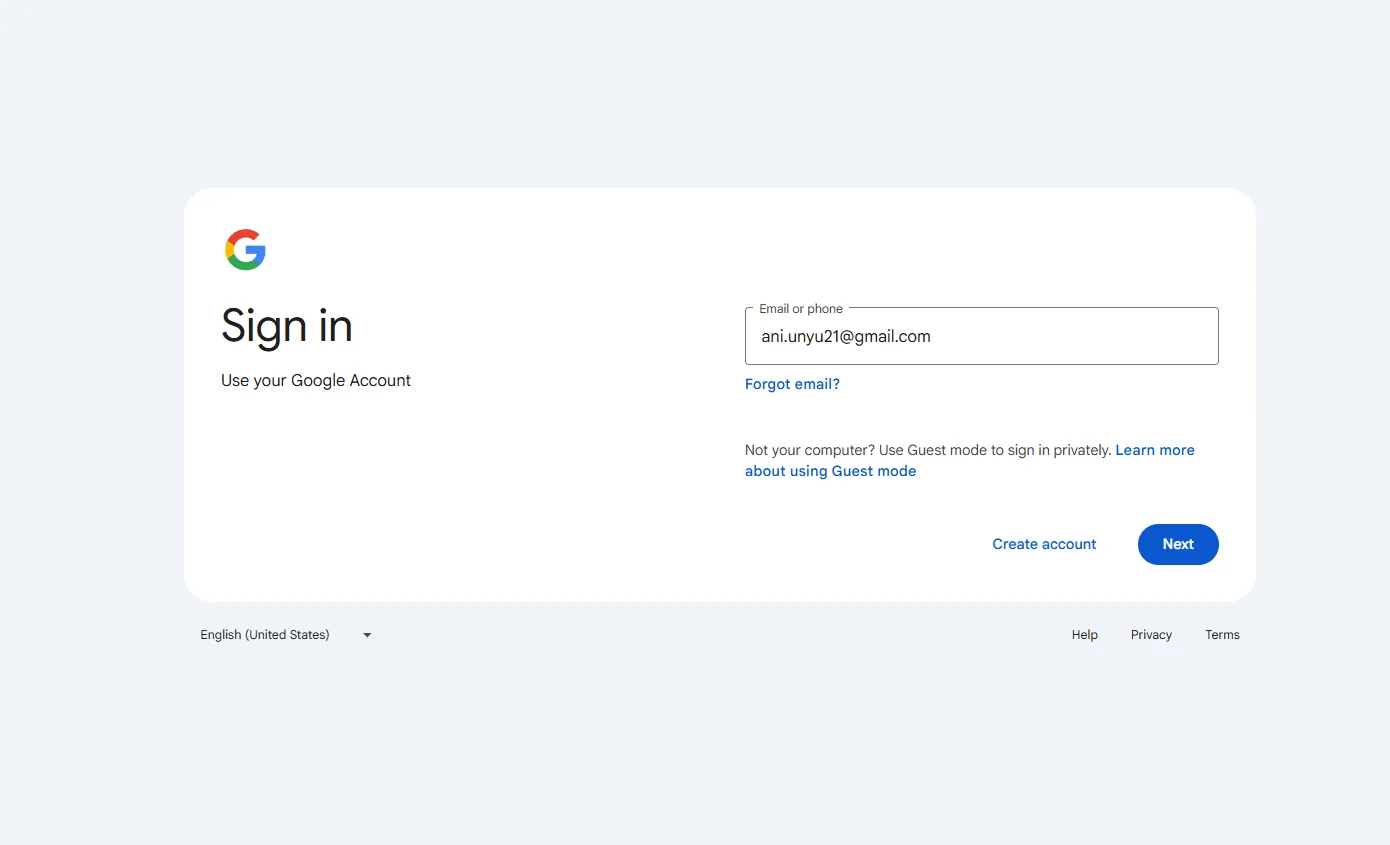This screenshot has height=845, width=1390.
Task: Click the Google logo
Action: (x=245, y=250)
